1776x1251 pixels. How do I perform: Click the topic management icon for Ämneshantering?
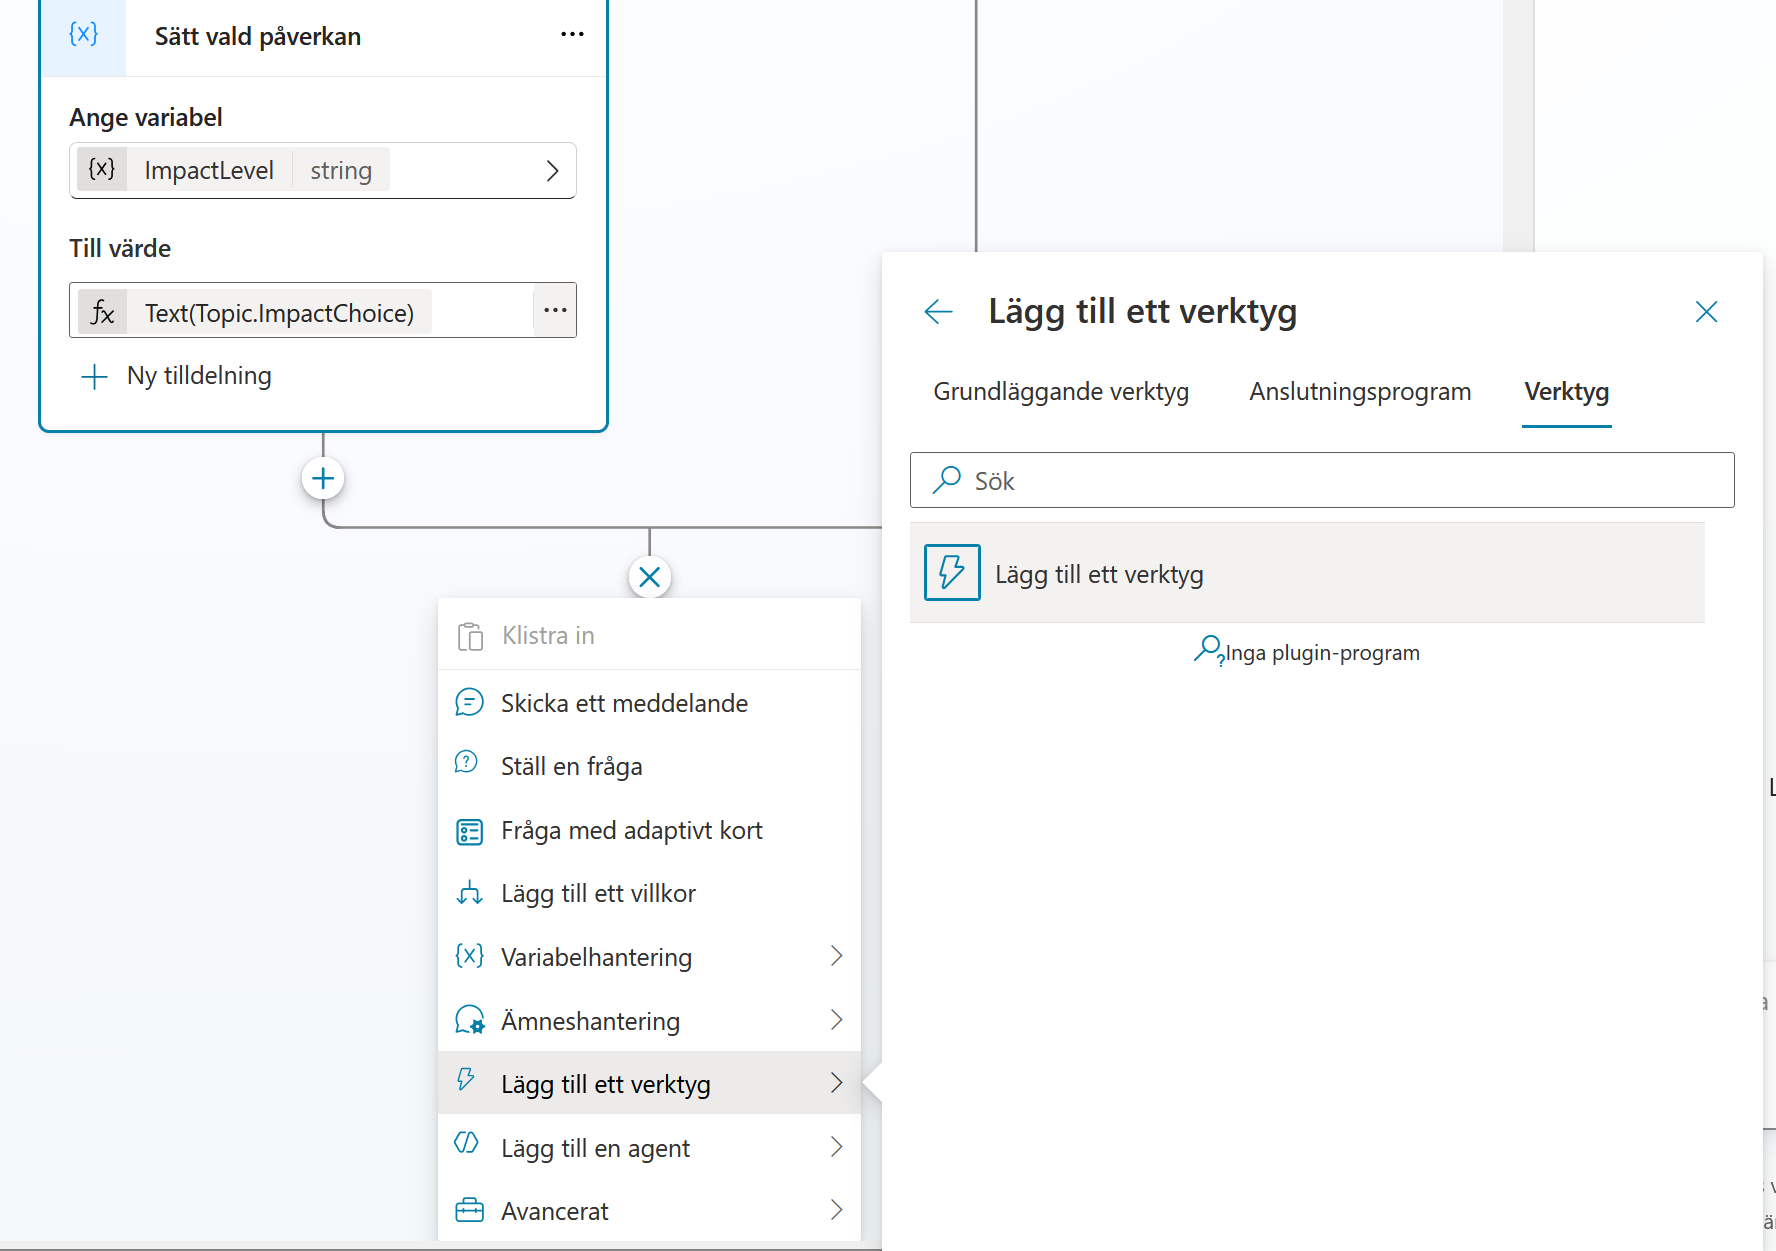click(470, 1021)
